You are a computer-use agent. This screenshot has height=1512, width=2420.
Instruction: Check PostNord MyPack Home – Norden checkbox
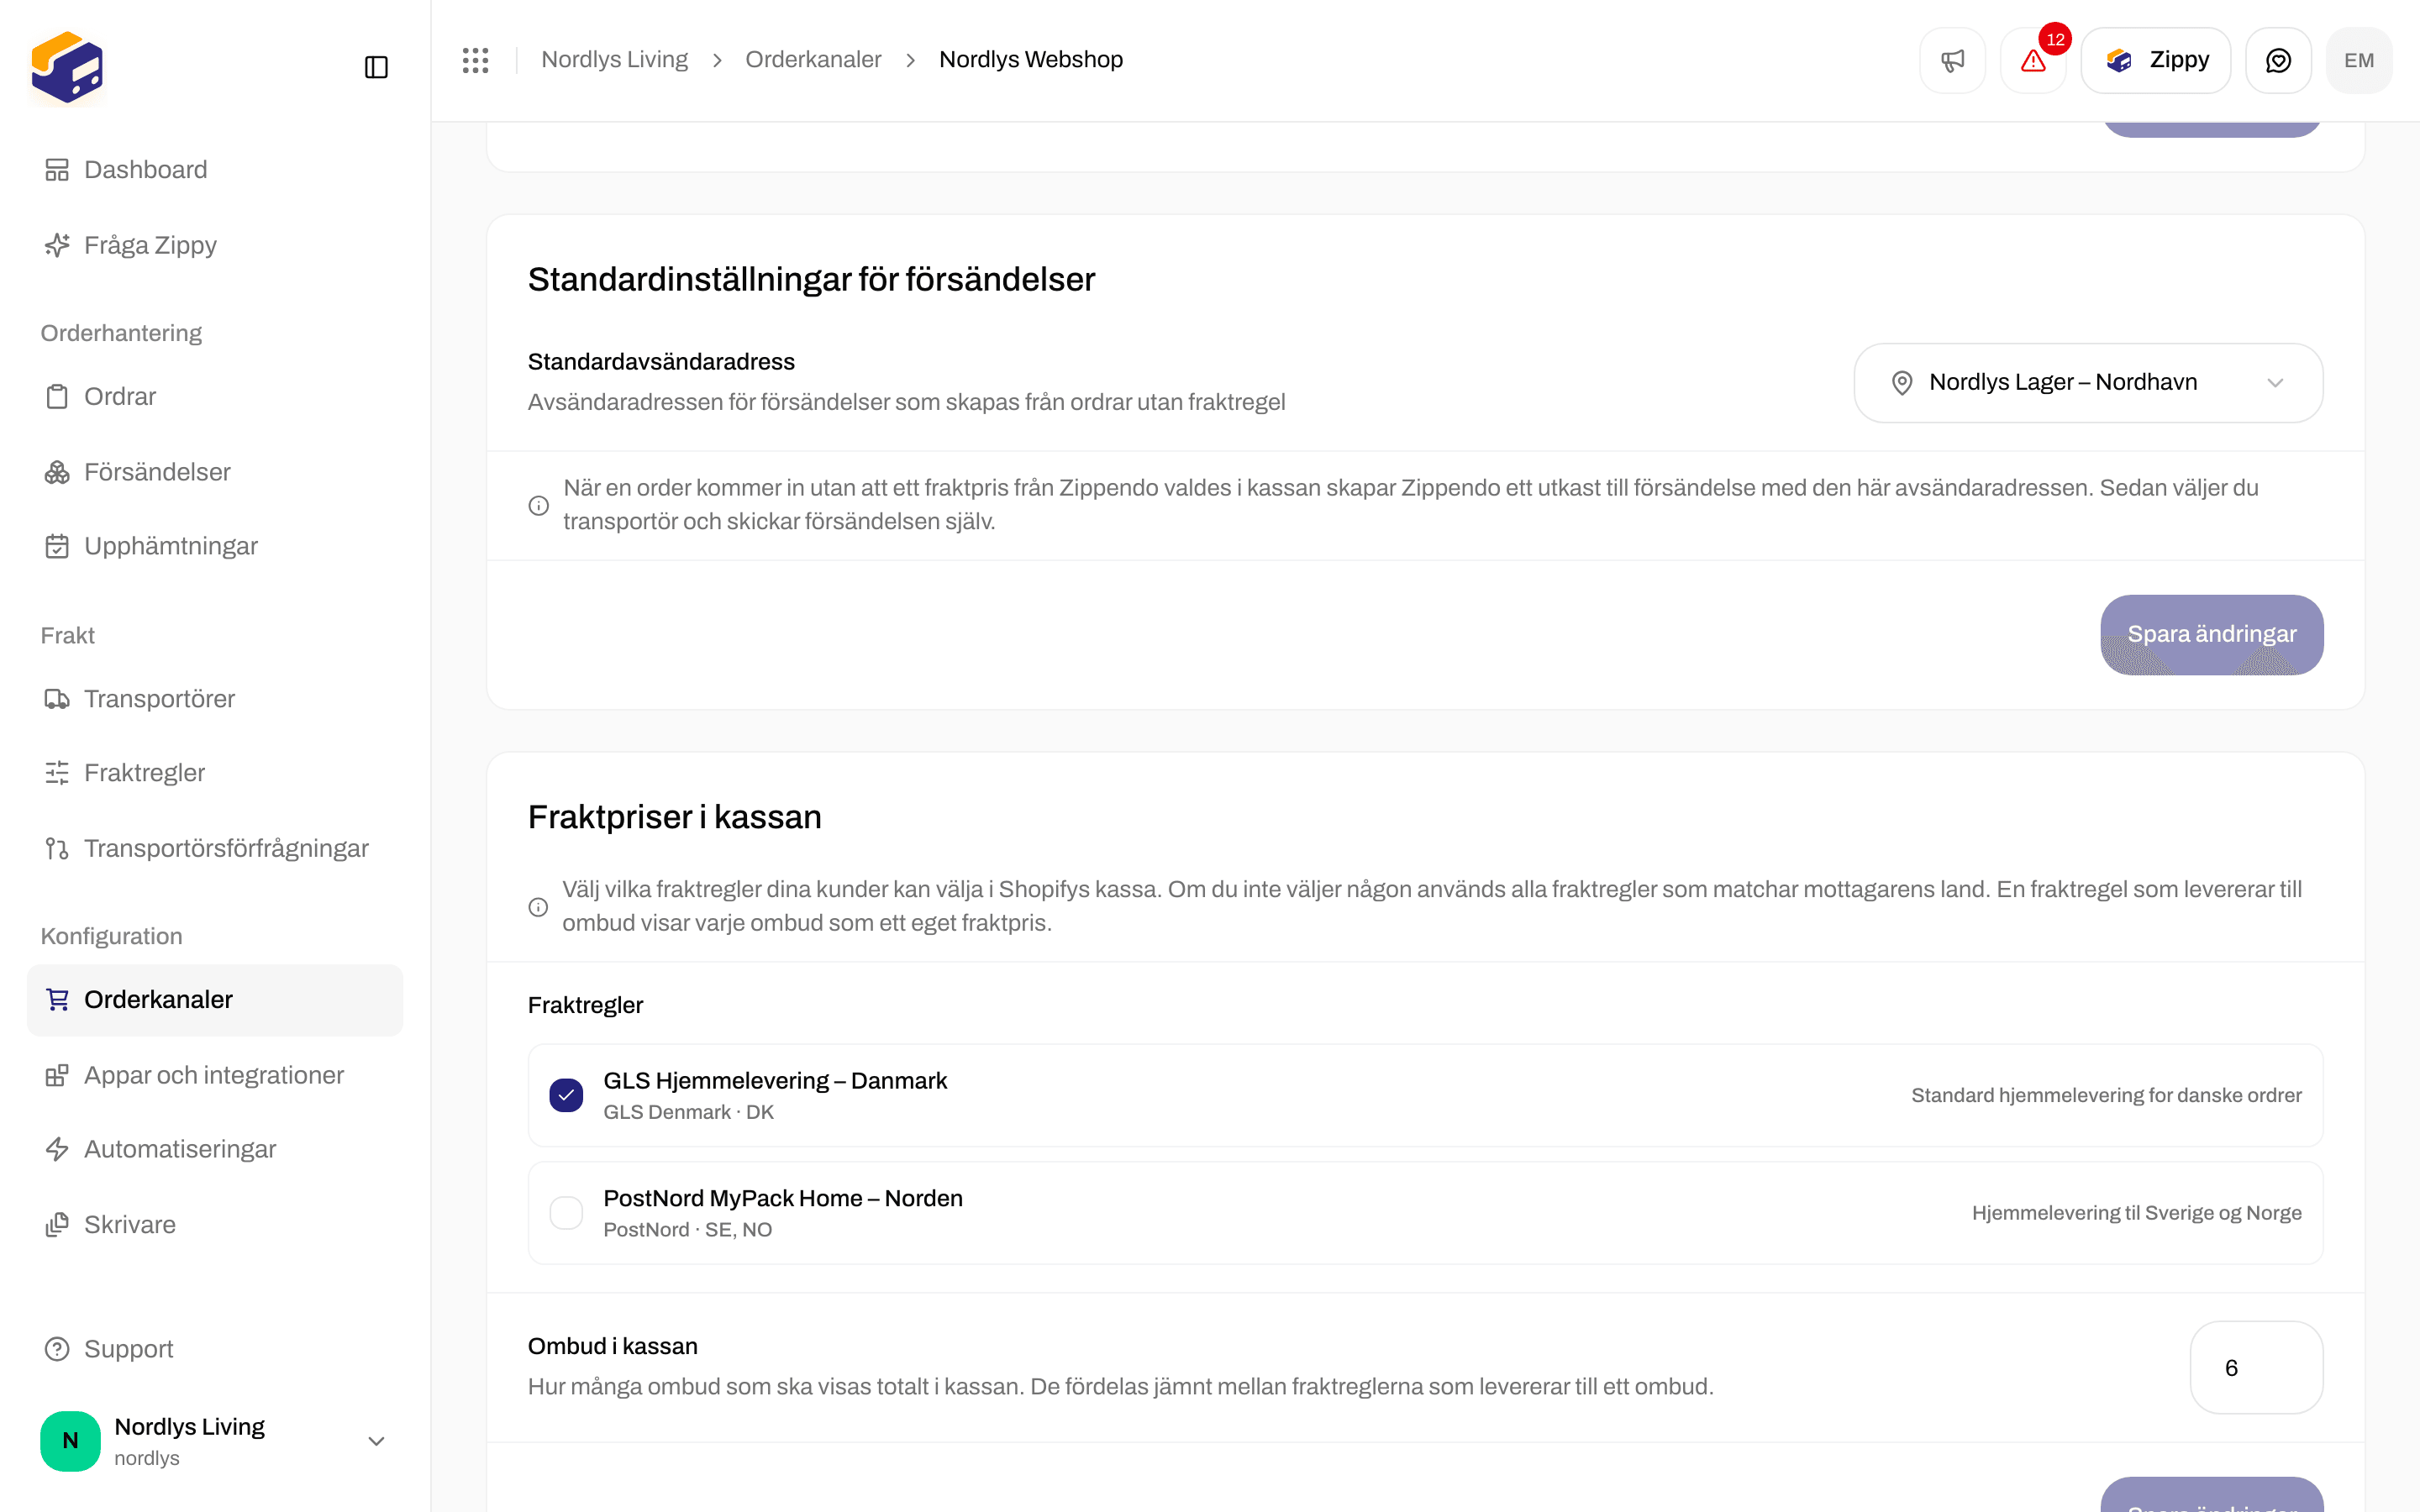click(566, 1213)
